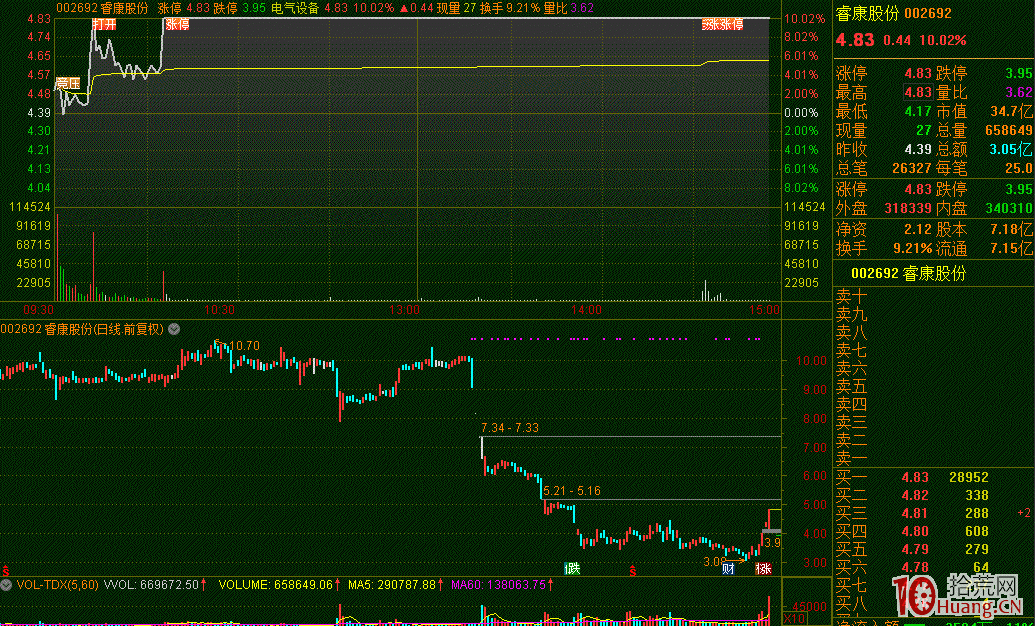Click the 买三 price 4.81

click(915, 513)
